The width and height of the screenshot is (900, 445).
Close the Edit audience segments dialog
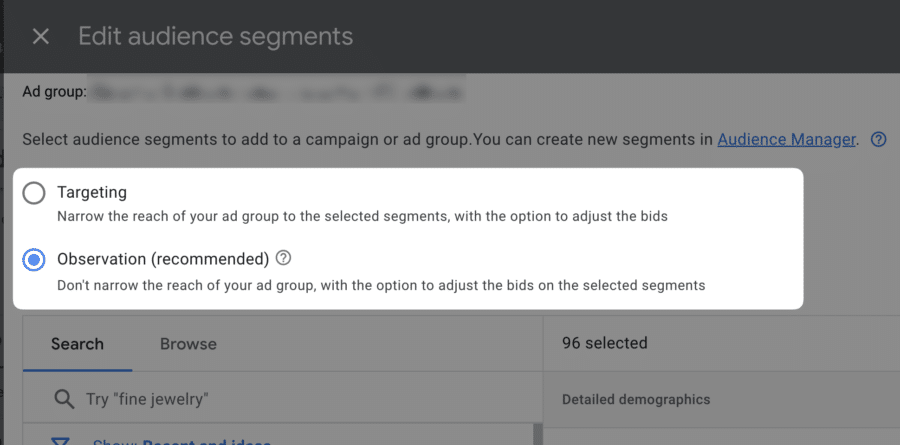40,37
